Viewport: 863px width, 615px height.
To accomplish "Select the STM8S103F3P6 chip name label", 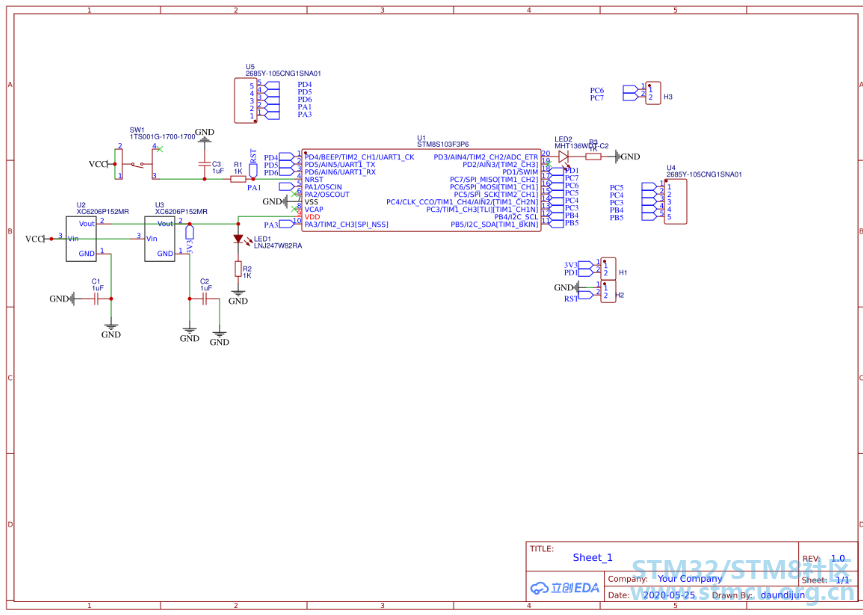I will point(443,143).
